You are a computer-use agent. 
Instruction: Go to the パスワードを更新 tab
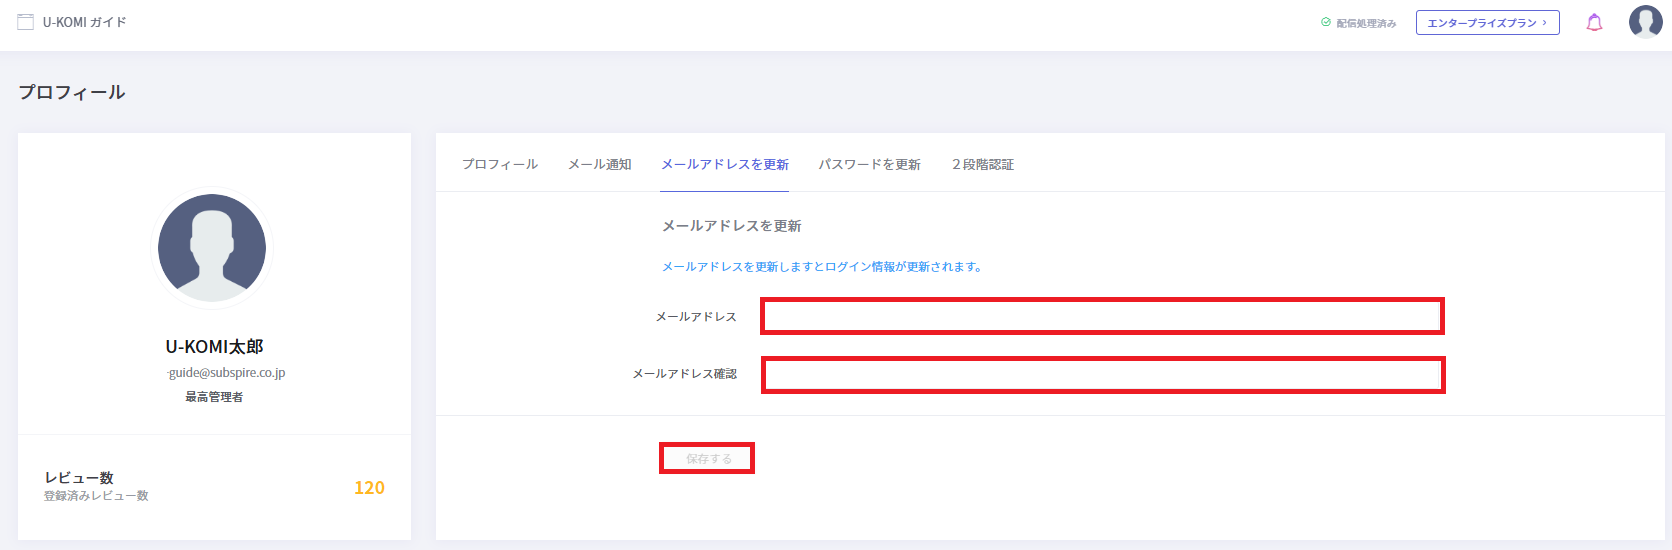click(870, 164)
